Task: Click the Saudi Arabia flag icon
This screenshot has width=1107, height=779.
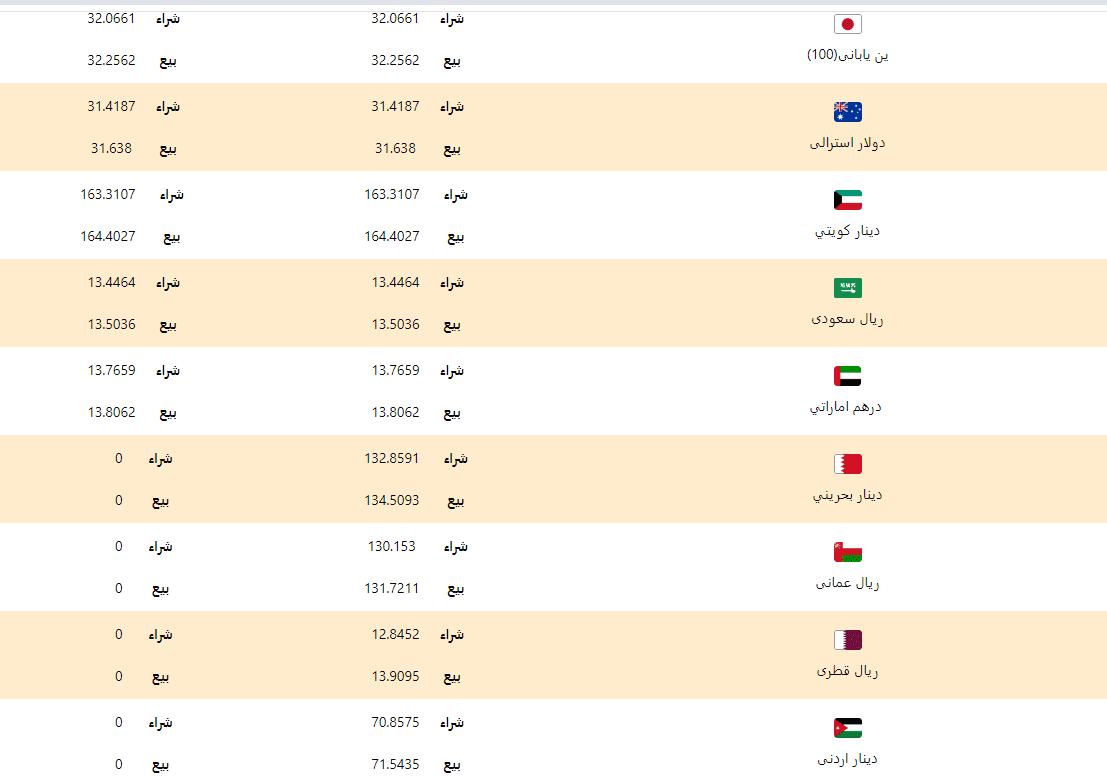Action: pyautogui.click(x=847, y=287)
